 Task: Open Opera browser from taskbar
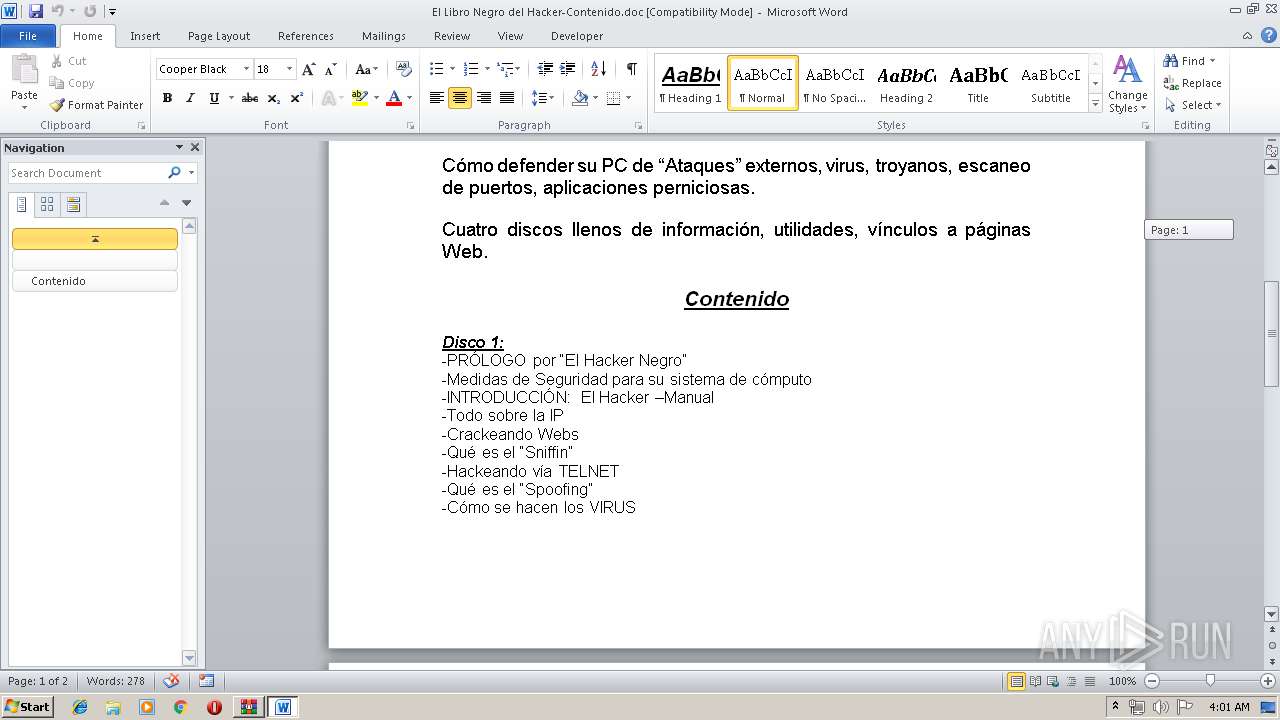pyautogui.click(x=214, y=707)
